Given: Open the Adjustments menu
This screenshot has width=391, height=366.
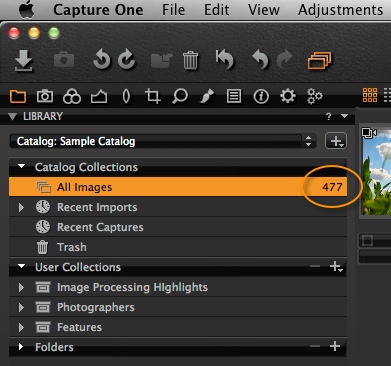Looking at the screenshot, I should click(x=340, y=10).
